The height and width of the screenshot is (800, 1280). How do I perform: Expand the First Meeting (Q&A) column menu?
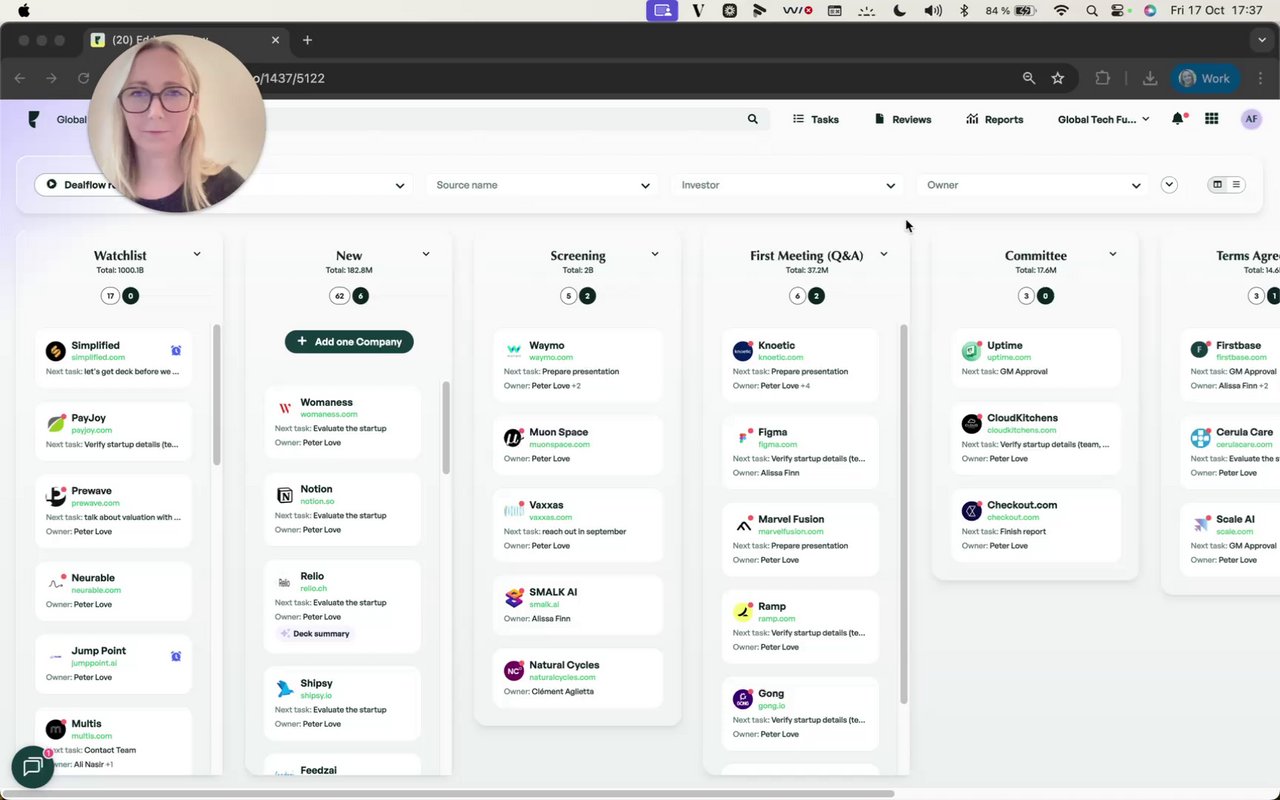(x=884, y=254)
